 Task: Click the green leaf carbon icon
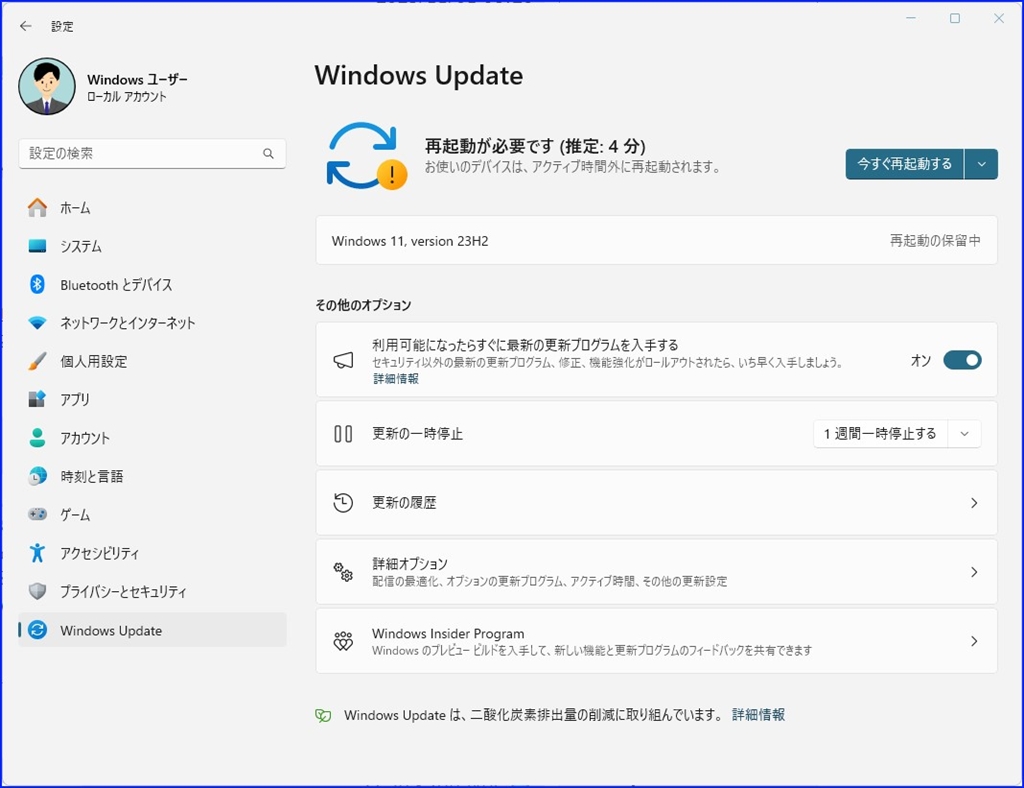[x=323, y=716]
